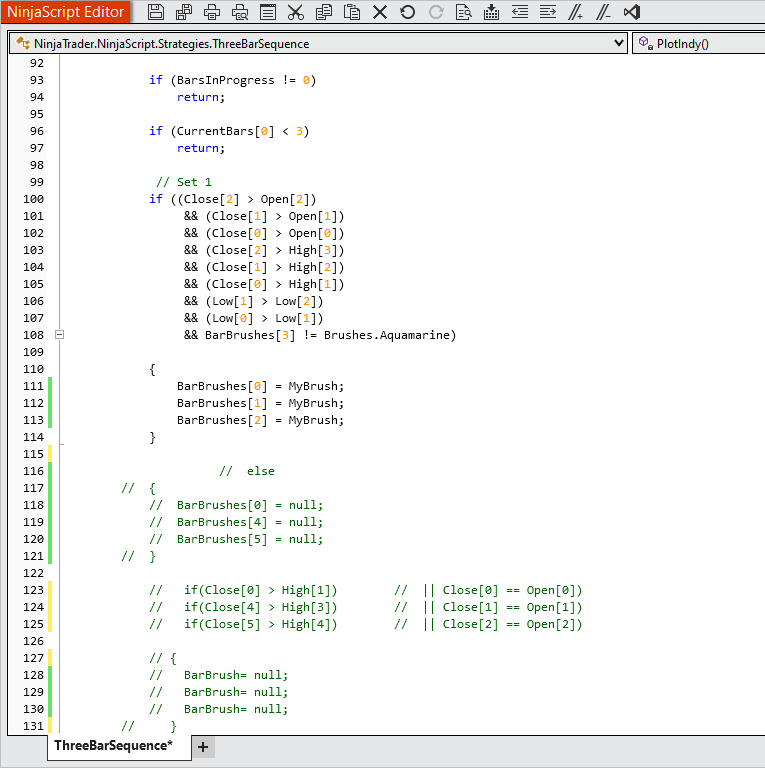Compile the script using the toolbar icon

click(x=491, y=13)
